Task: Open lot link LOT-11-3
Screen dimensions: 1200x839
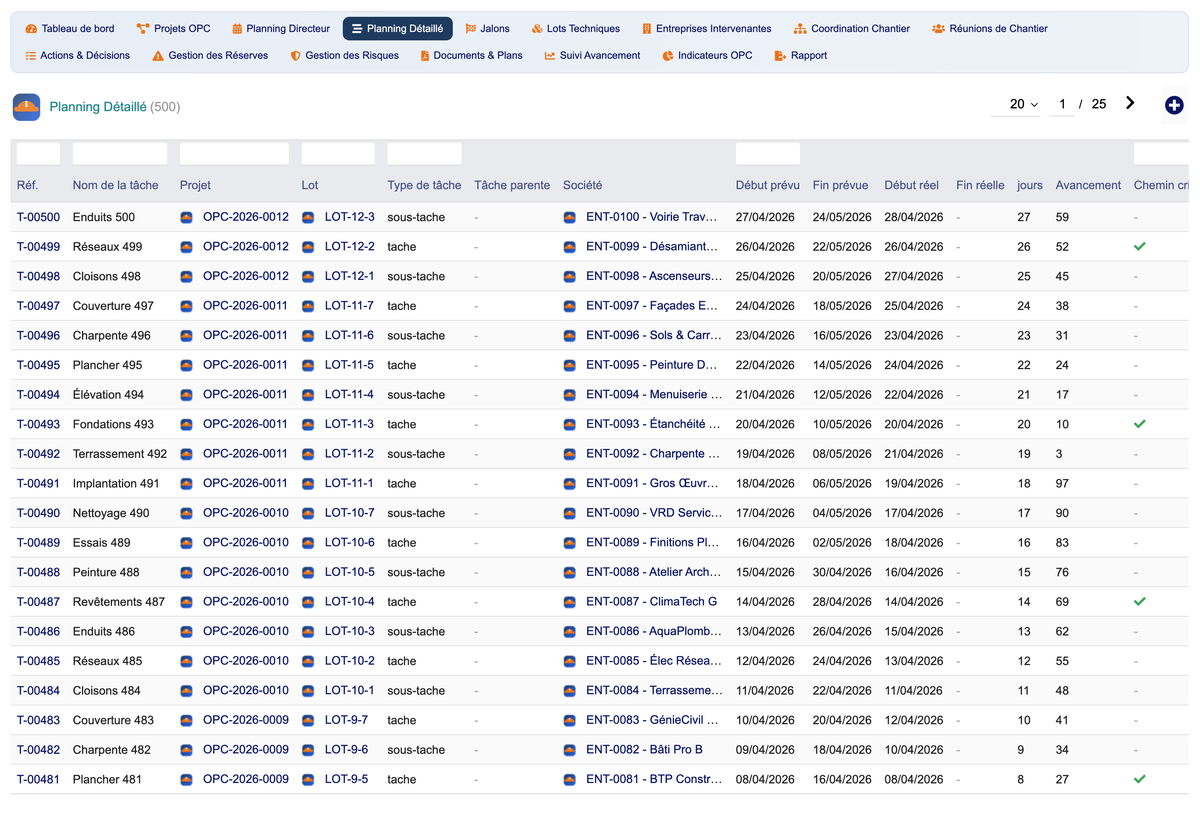Action: [x=349, y=424]
